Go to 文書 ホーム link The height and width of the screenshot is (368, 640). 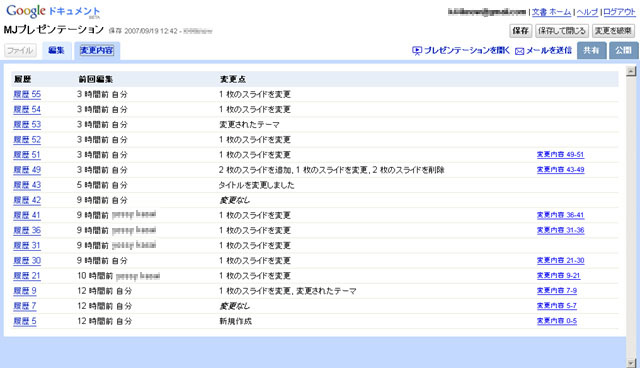(x=551, y=12)
